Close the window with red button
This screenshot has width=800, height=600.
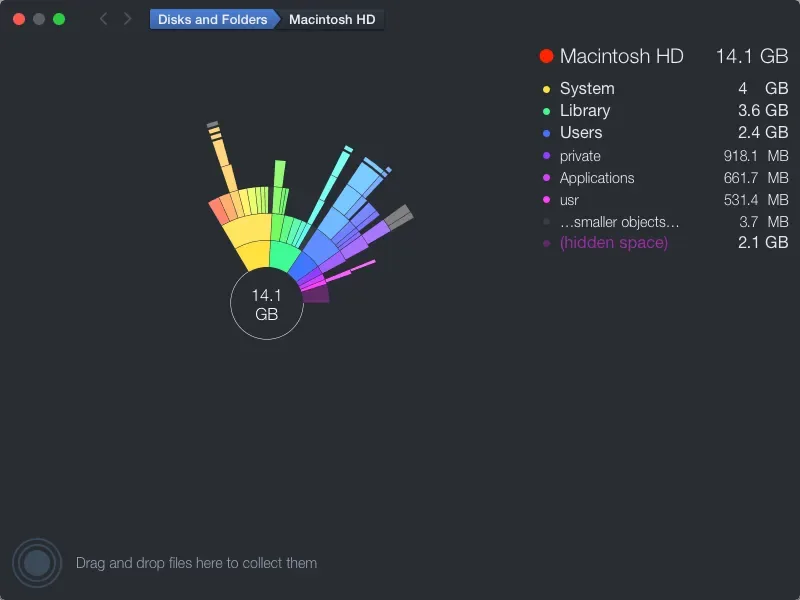pyautogui.click(x=19, y=19)
